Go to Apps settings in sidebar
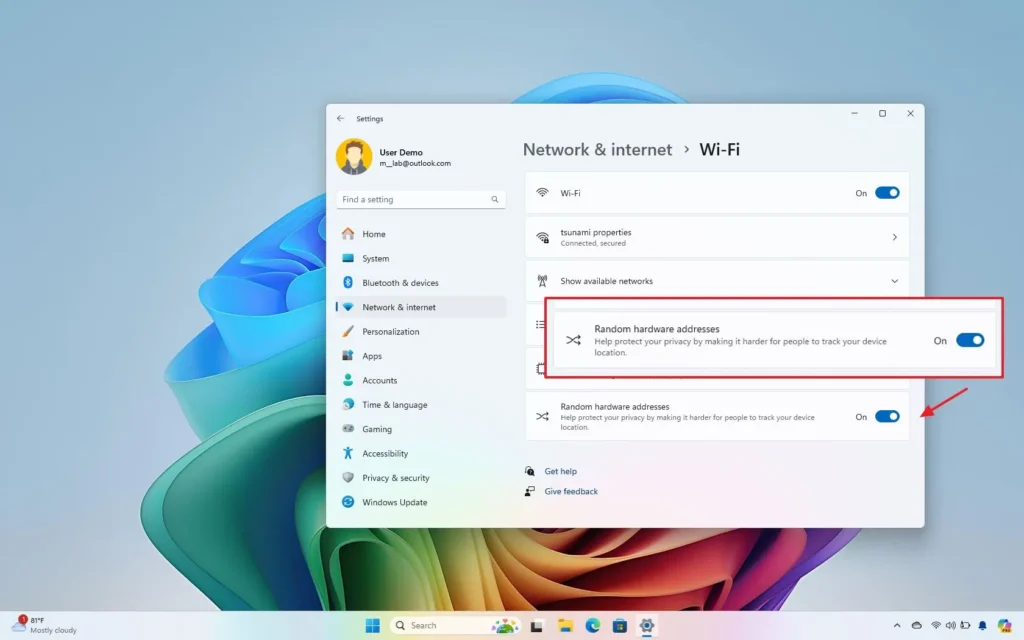 (421, 356)
